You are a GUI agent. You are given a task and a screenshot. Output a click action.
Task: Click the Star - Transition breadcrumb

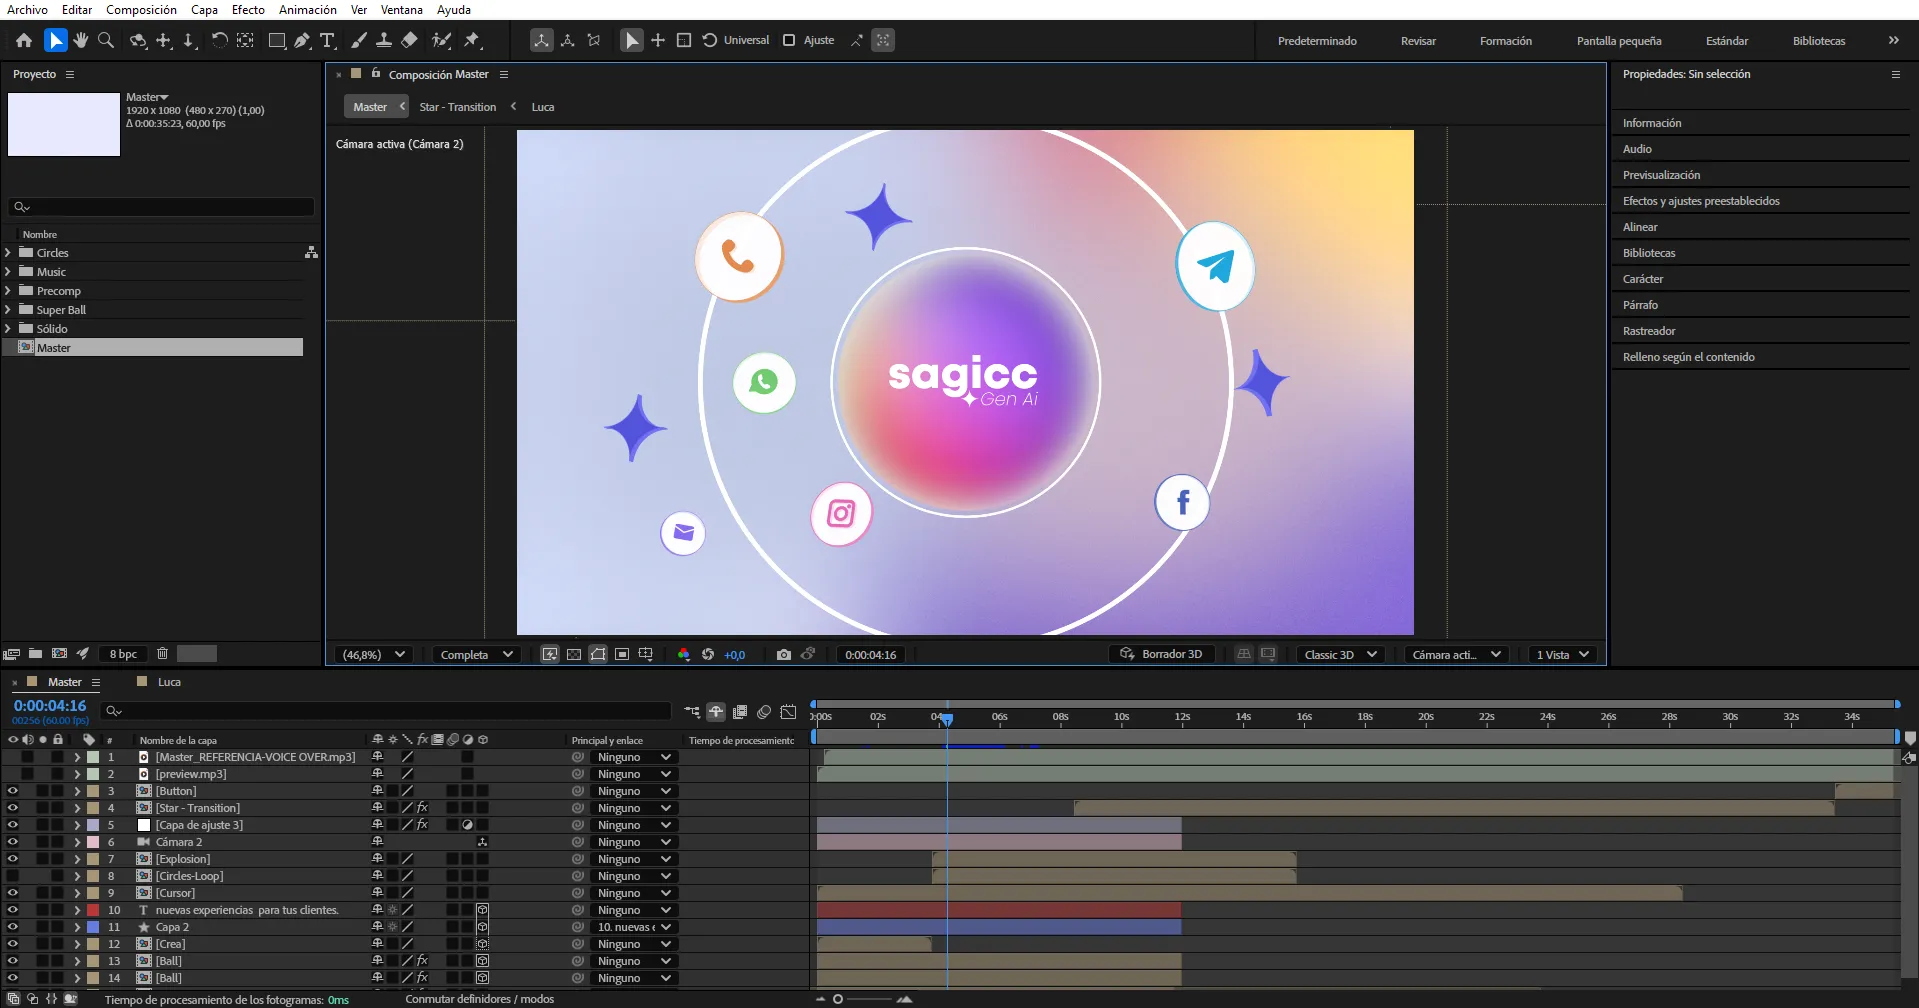pyautogui.click(x=457, y=107)
